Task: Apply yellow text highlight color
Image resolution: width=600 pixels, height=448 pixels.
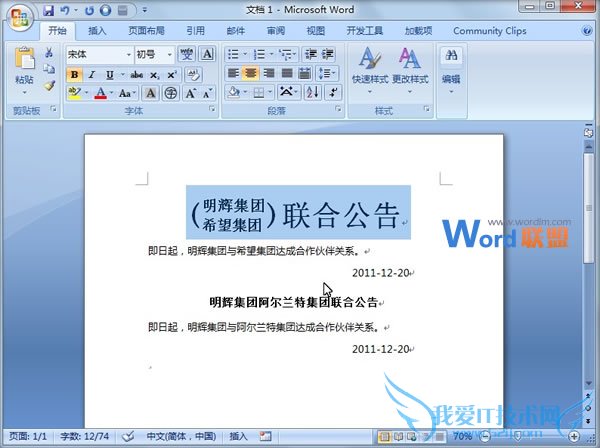Action: [75, 93]
